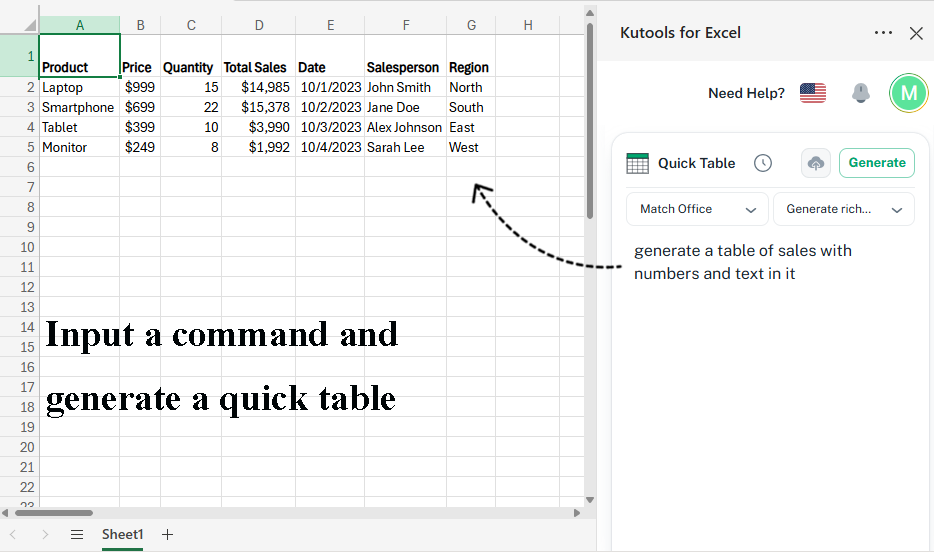Image resolution: width=934 pixels, height=552 pixels.
Task: Select the Monitor cell
Action: pyautogui.click(x=79, y=147)
